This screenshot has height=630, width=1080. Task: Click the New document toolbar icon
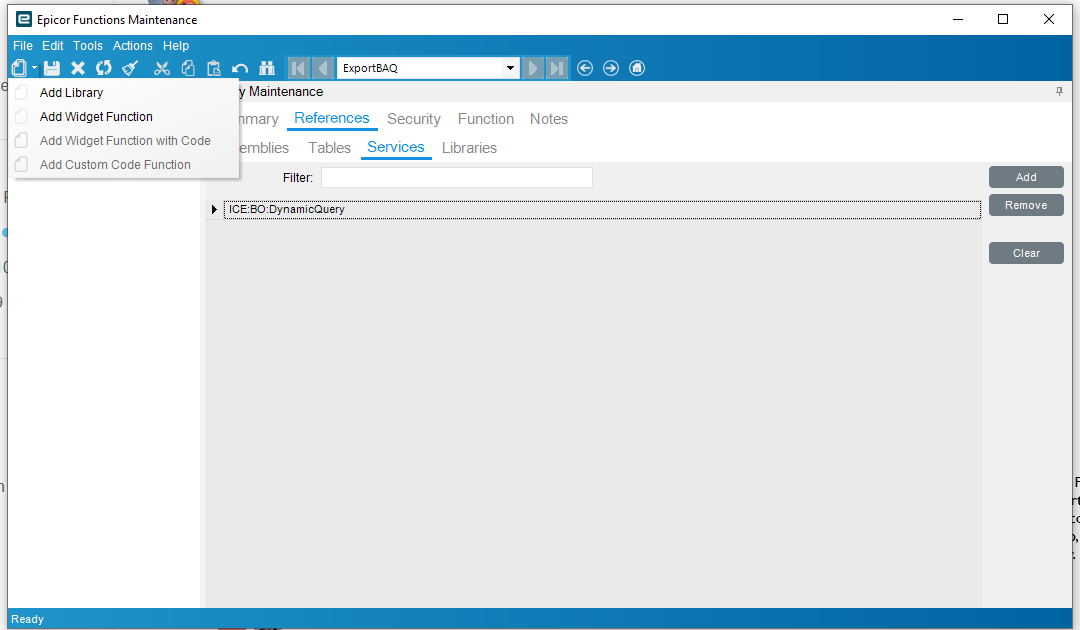19,68
